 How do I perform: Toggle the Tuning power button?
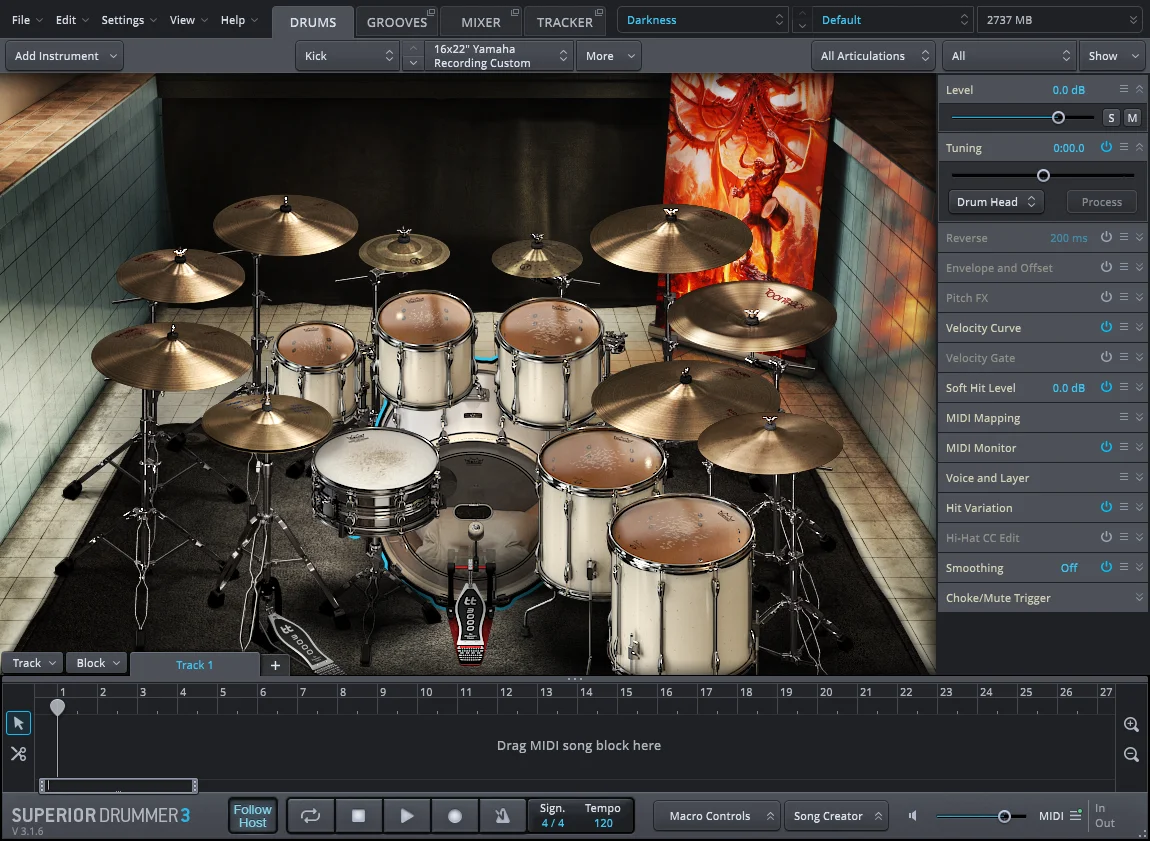[1106, 147]
